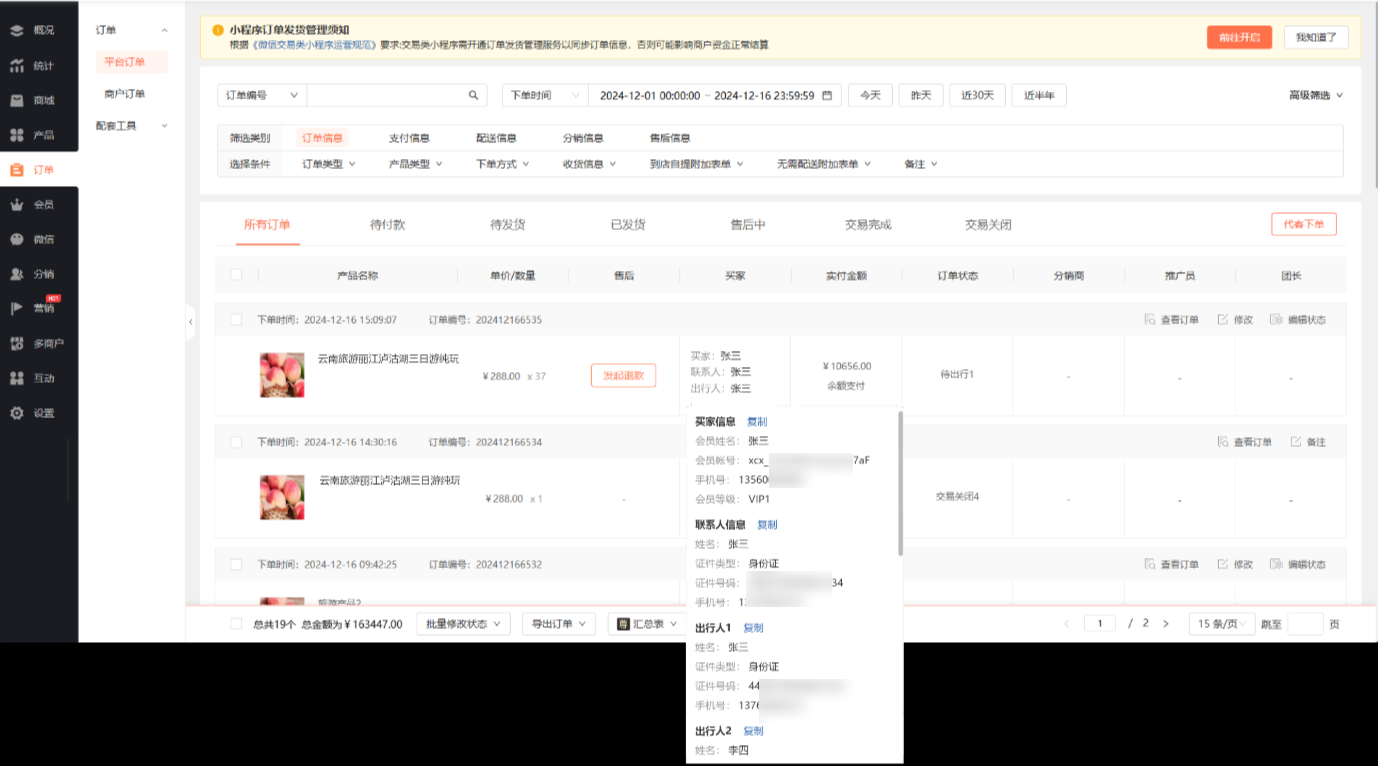This screenshot has width=1378, height=766.
Task: Open the 订单 orders sidebar icon
Action: pyautogui.click(x=17, y=170)
